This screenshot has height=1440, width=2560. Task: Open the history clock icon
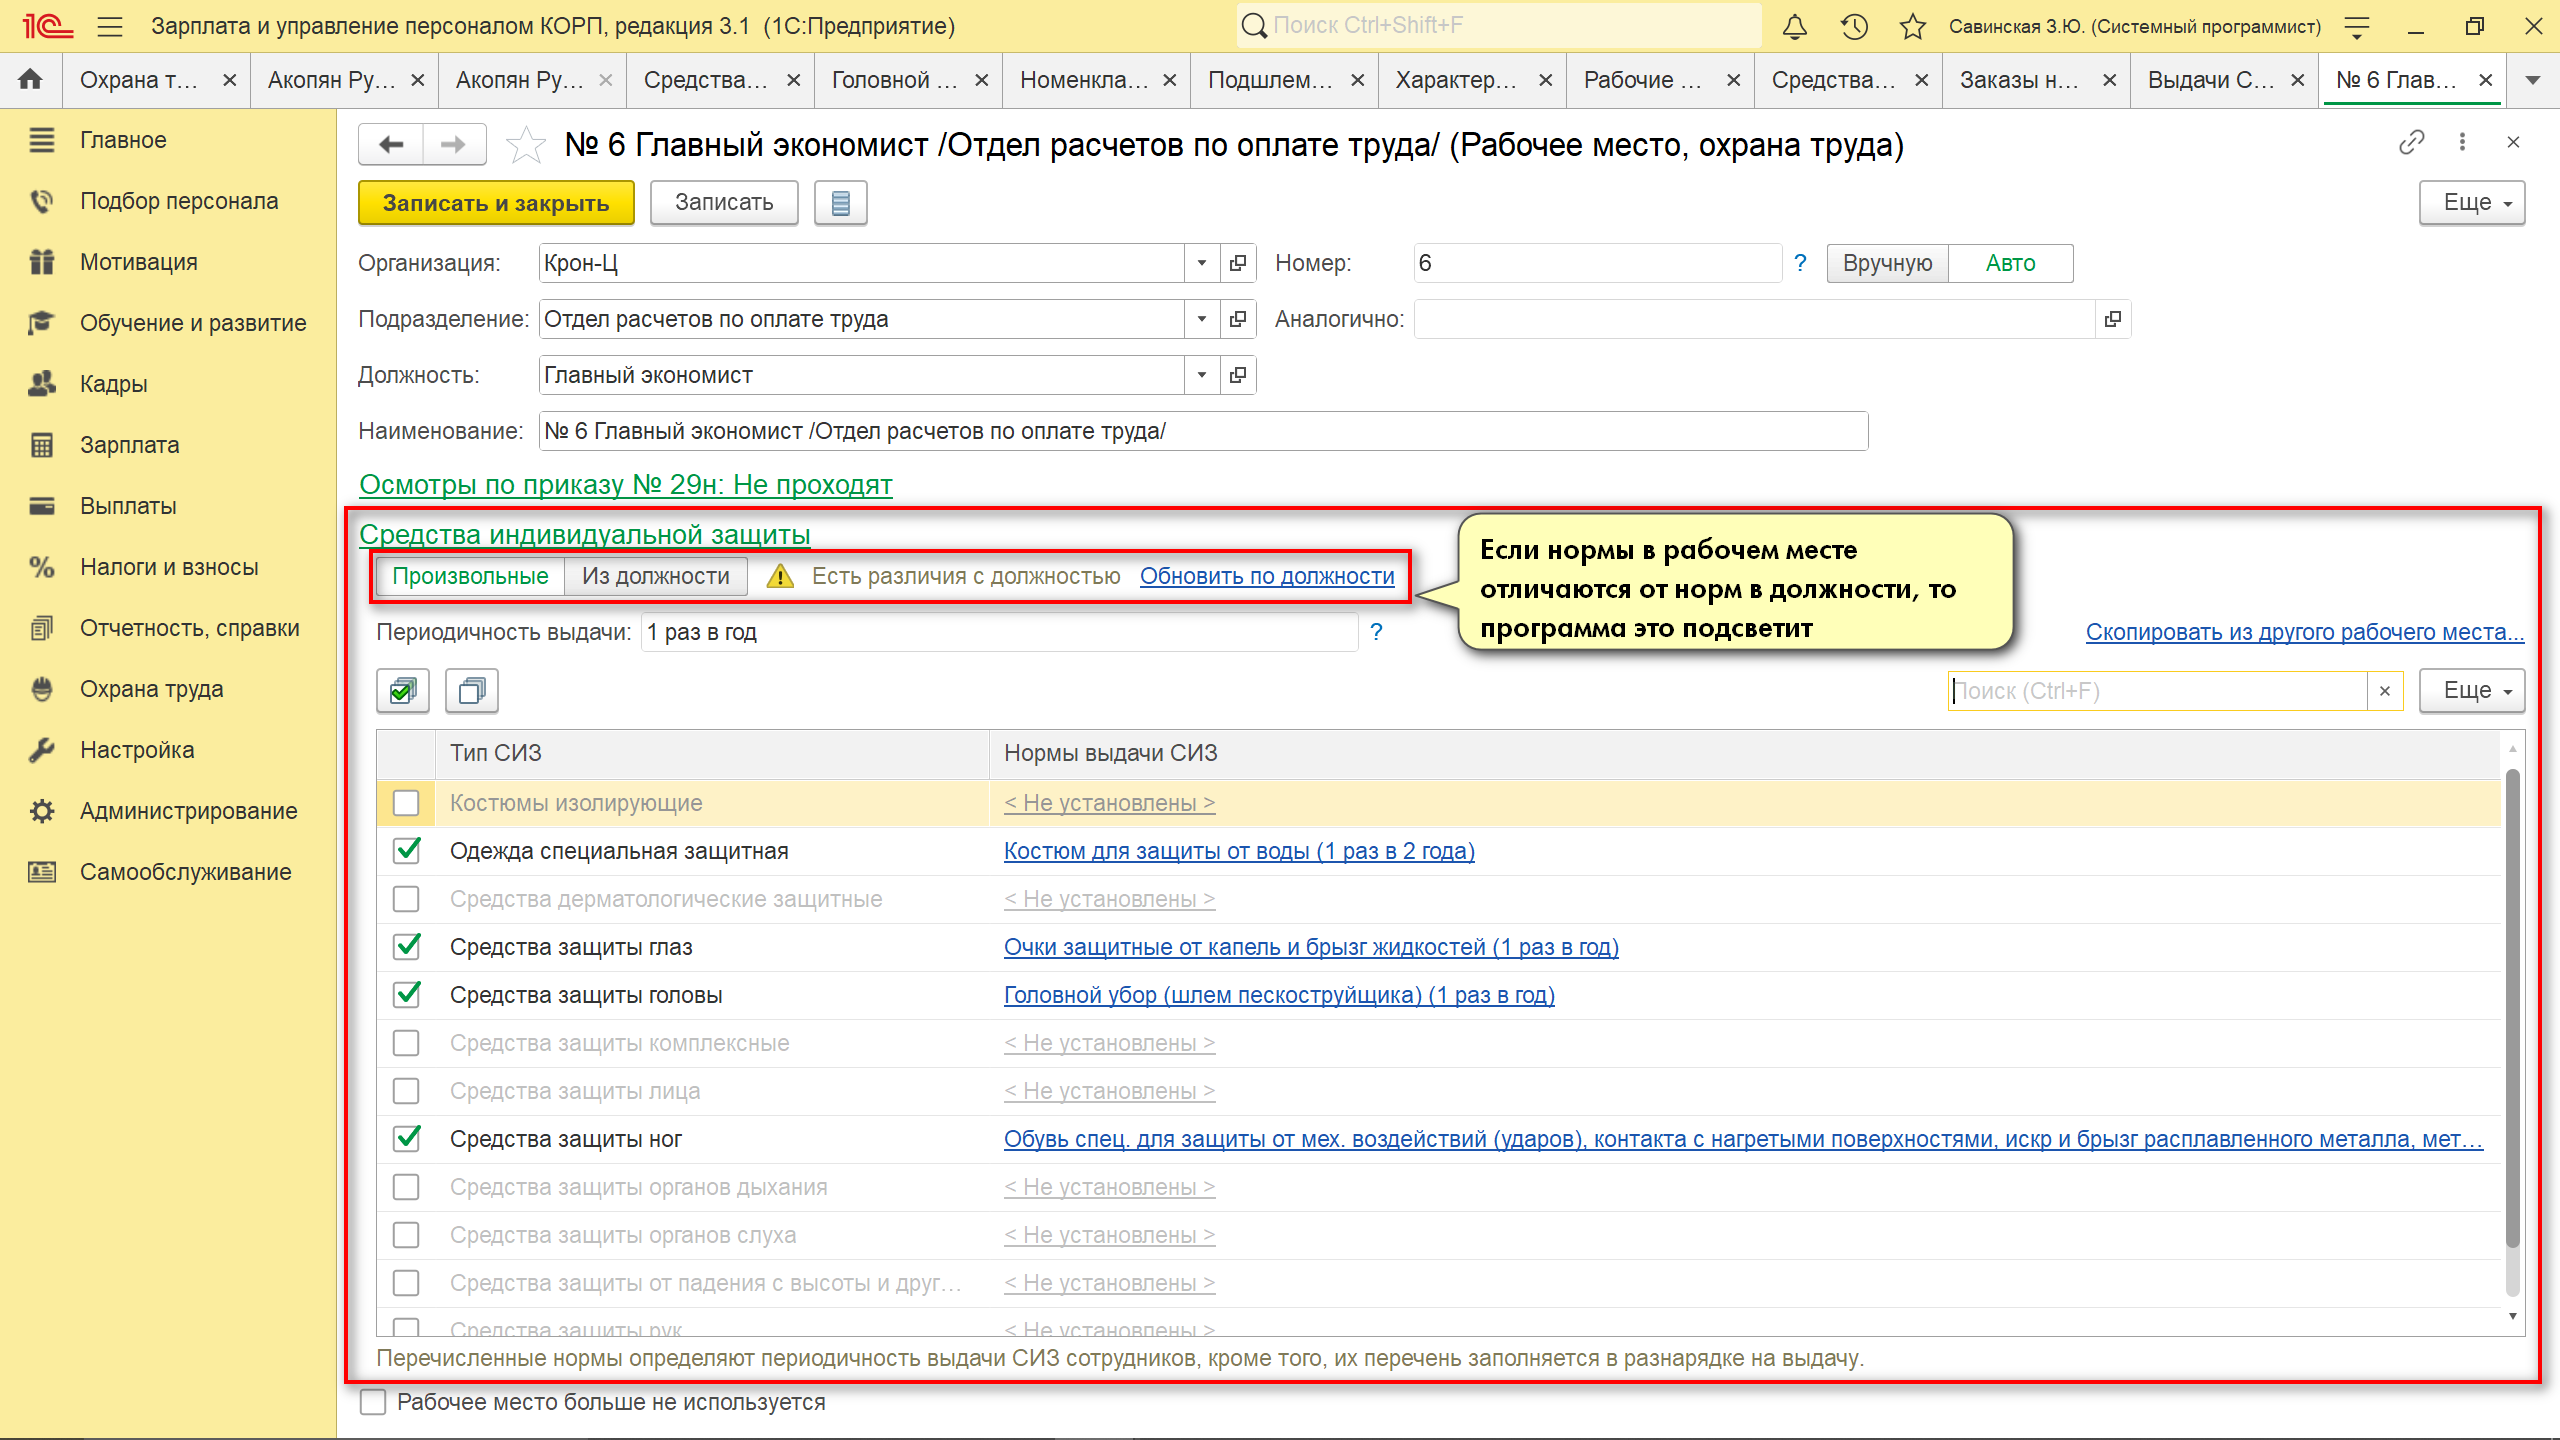1855,26
